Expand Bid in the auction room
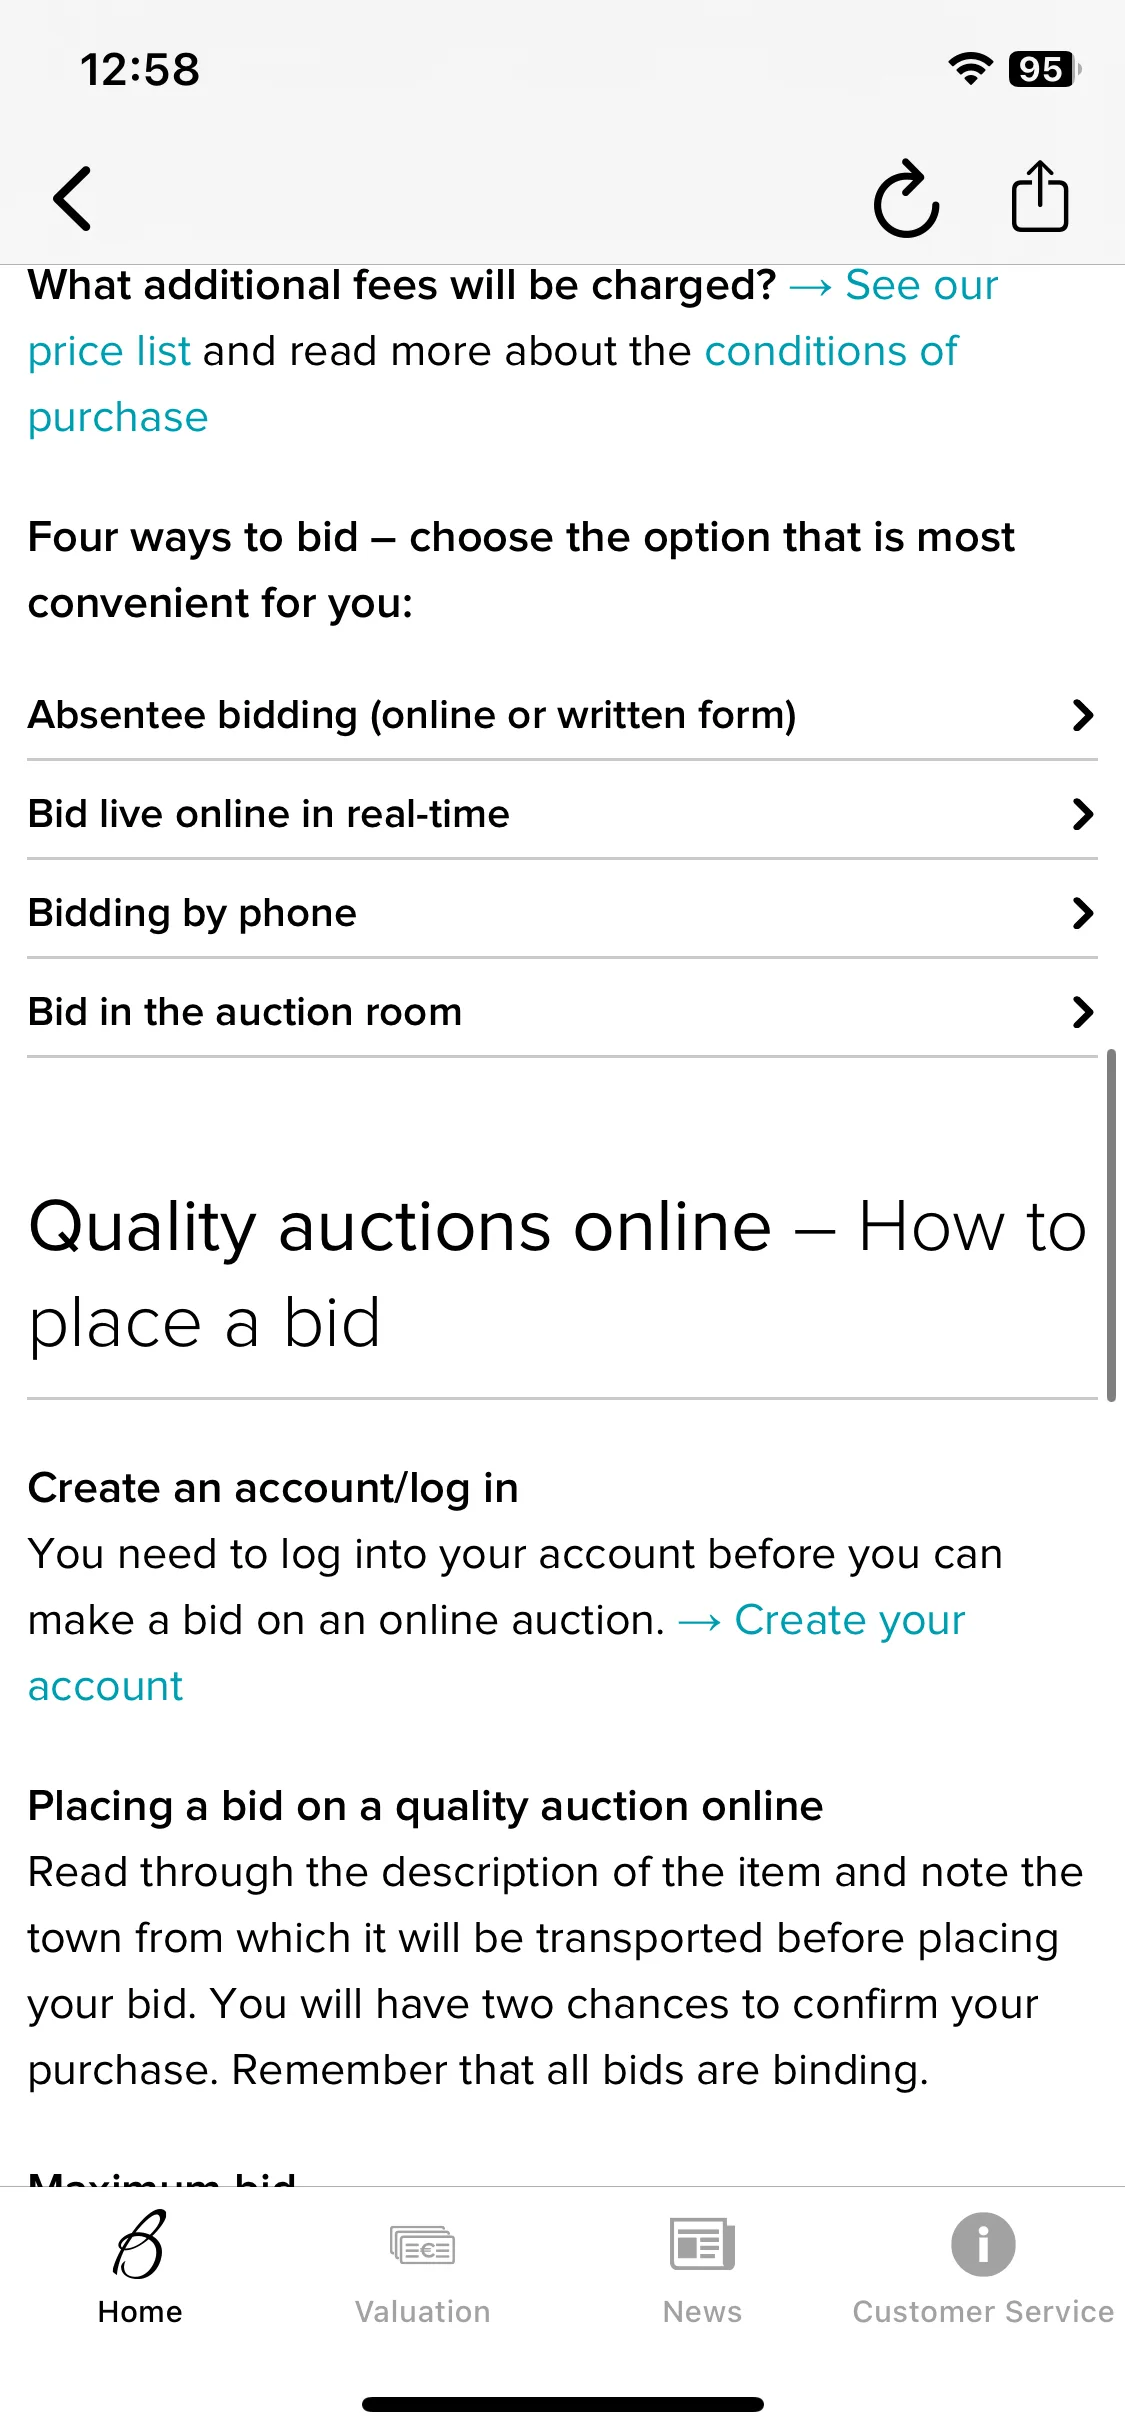This screenshot has height=2436, width=1125. (x=562, y=1012)
